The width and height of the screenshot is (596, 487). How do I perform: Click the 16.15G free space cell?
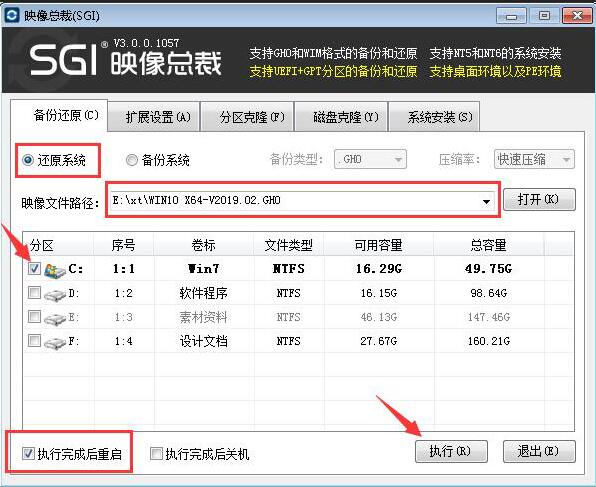pos(379,293)
